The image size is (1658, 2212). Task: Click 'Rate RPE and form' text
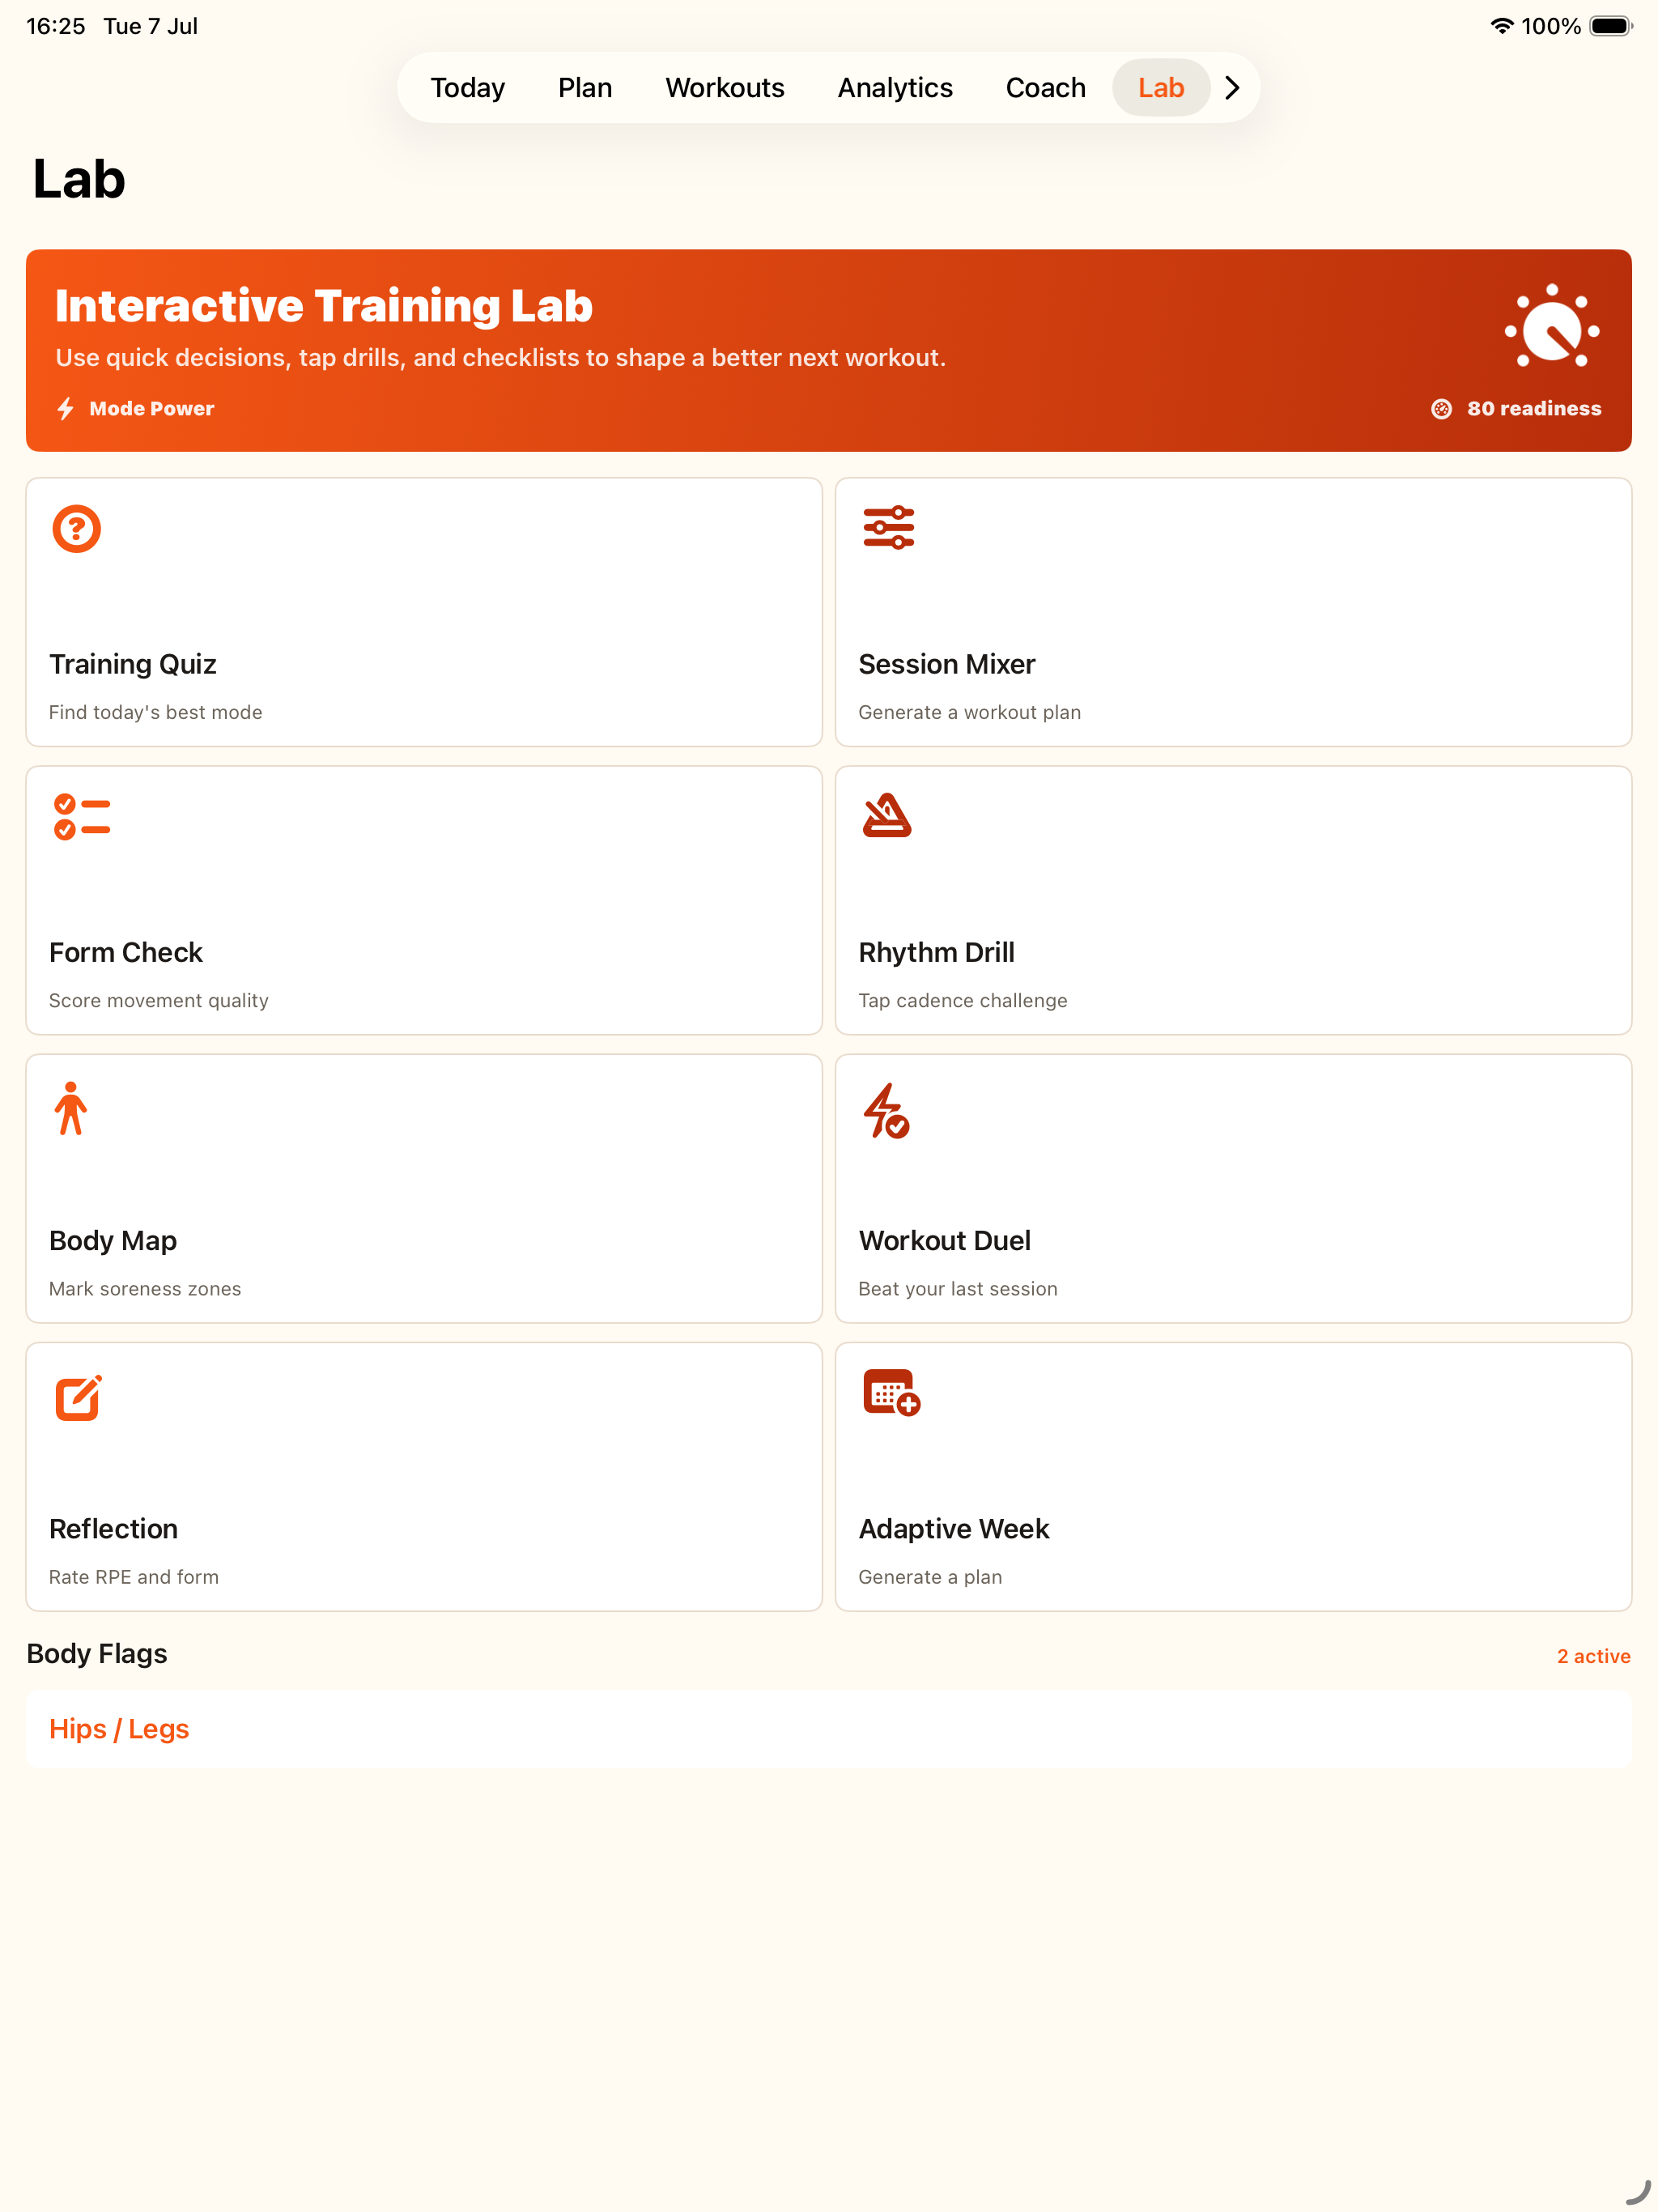point(134,1576)
